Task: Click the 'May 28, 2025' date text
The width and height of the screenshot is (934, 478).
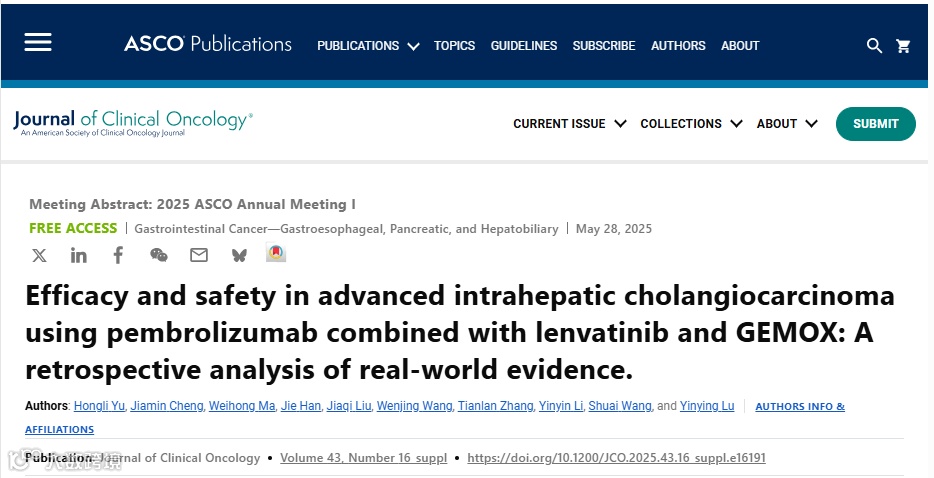Action: tap(614, 229)
